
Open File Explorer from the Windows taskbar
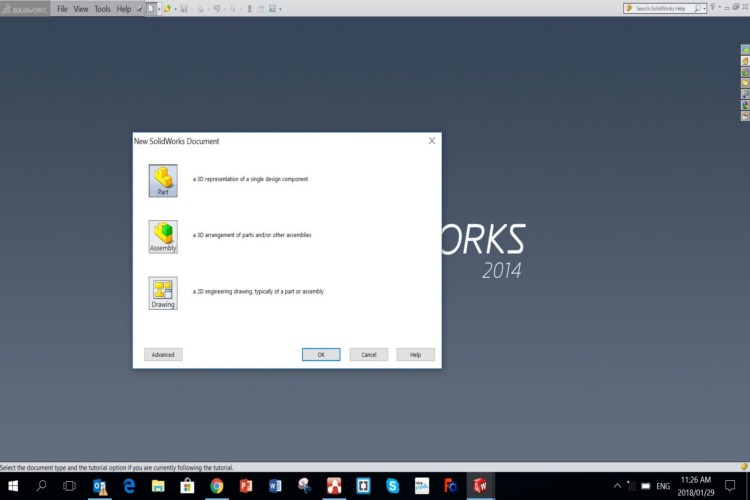coord(158,486)
